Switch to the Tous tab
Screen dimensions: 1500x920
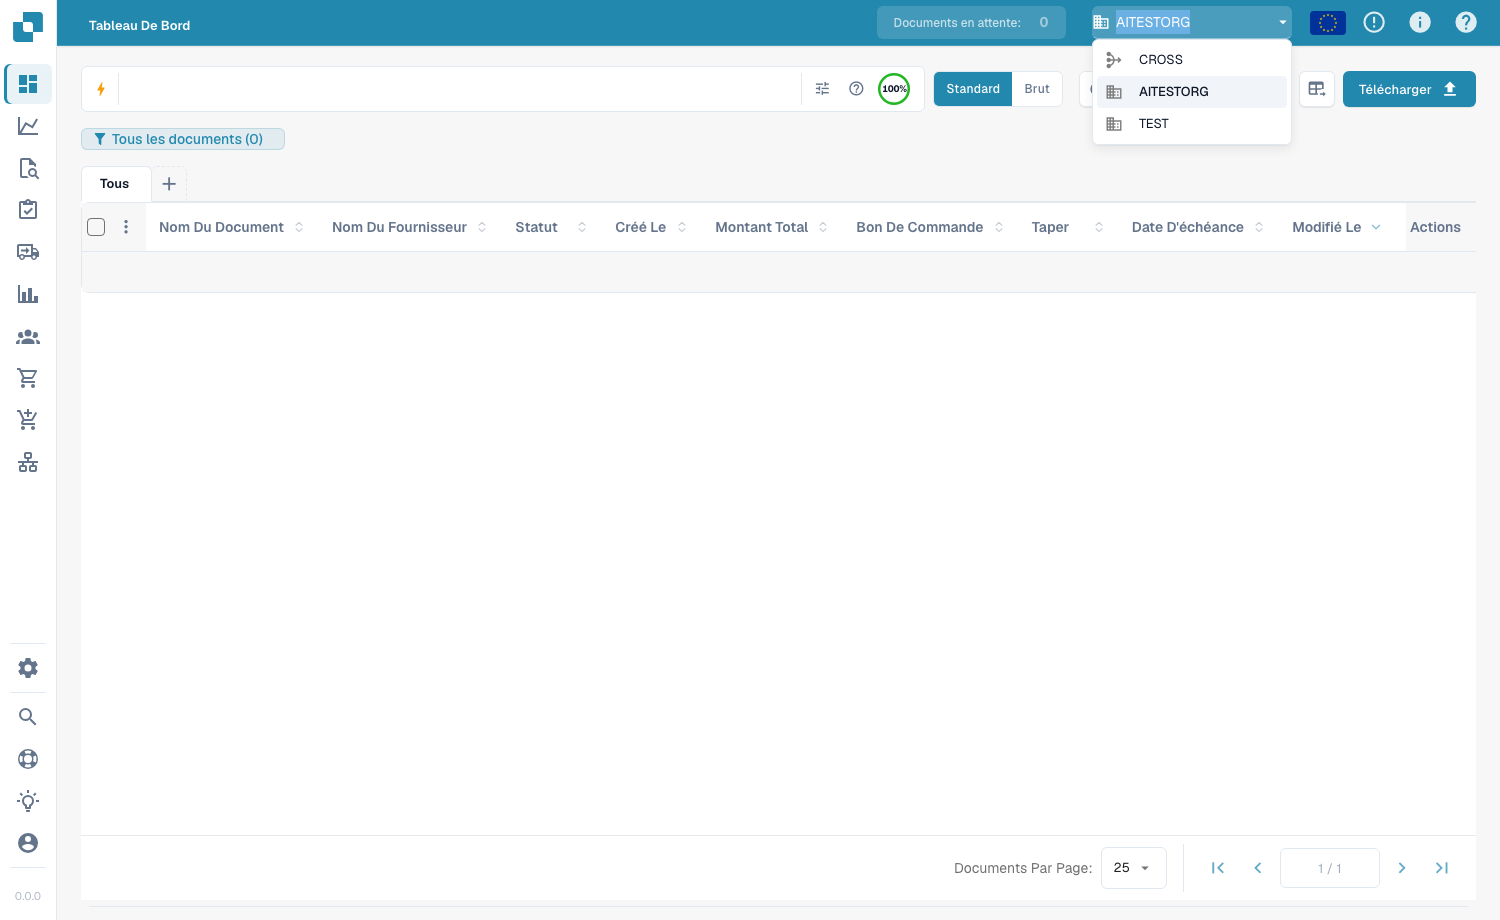(x=115, y=184)
